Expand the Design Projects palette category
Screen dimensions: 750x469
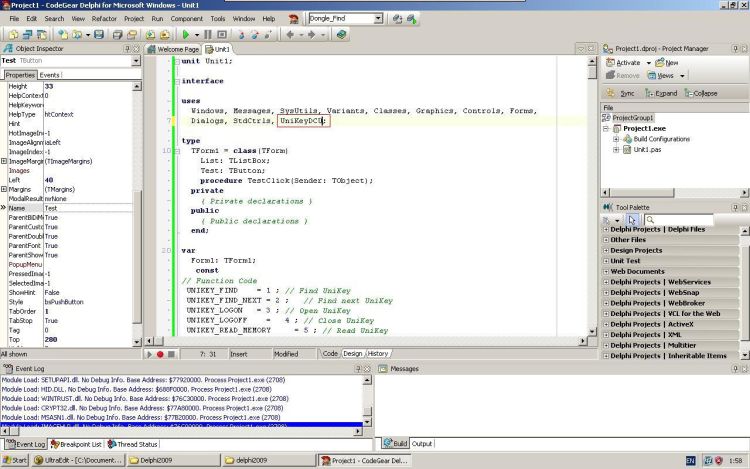pos(606,251)
